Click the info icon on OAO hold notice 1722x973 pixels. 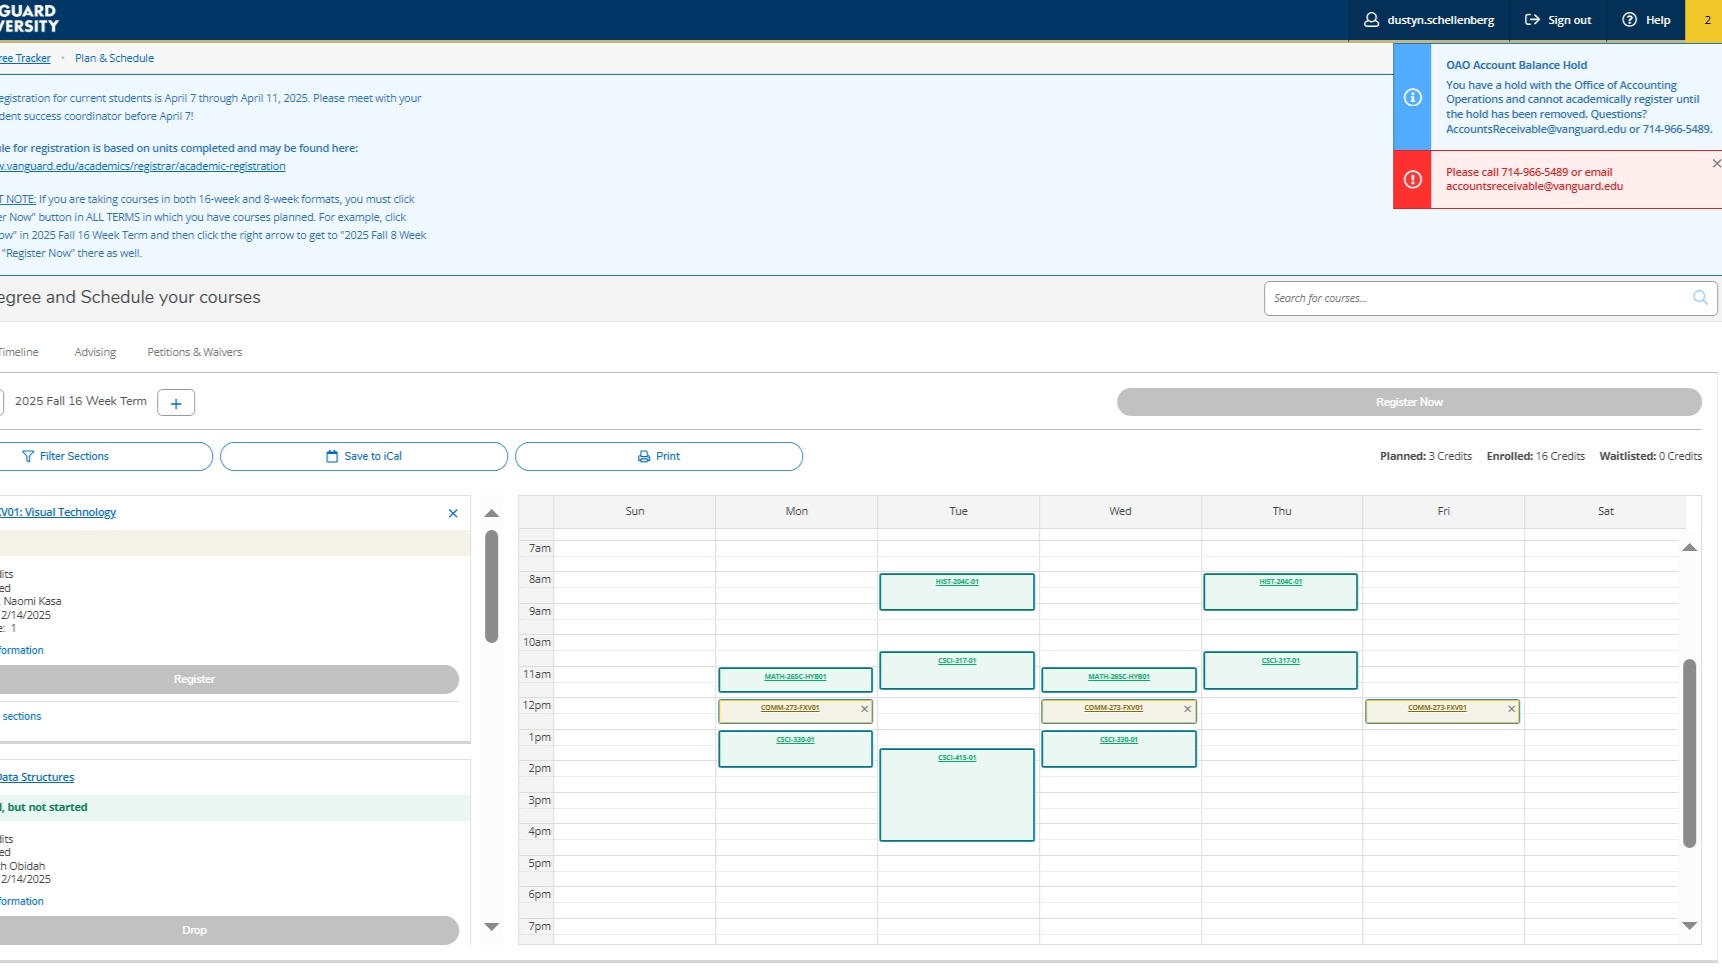tap(1412, 97)
